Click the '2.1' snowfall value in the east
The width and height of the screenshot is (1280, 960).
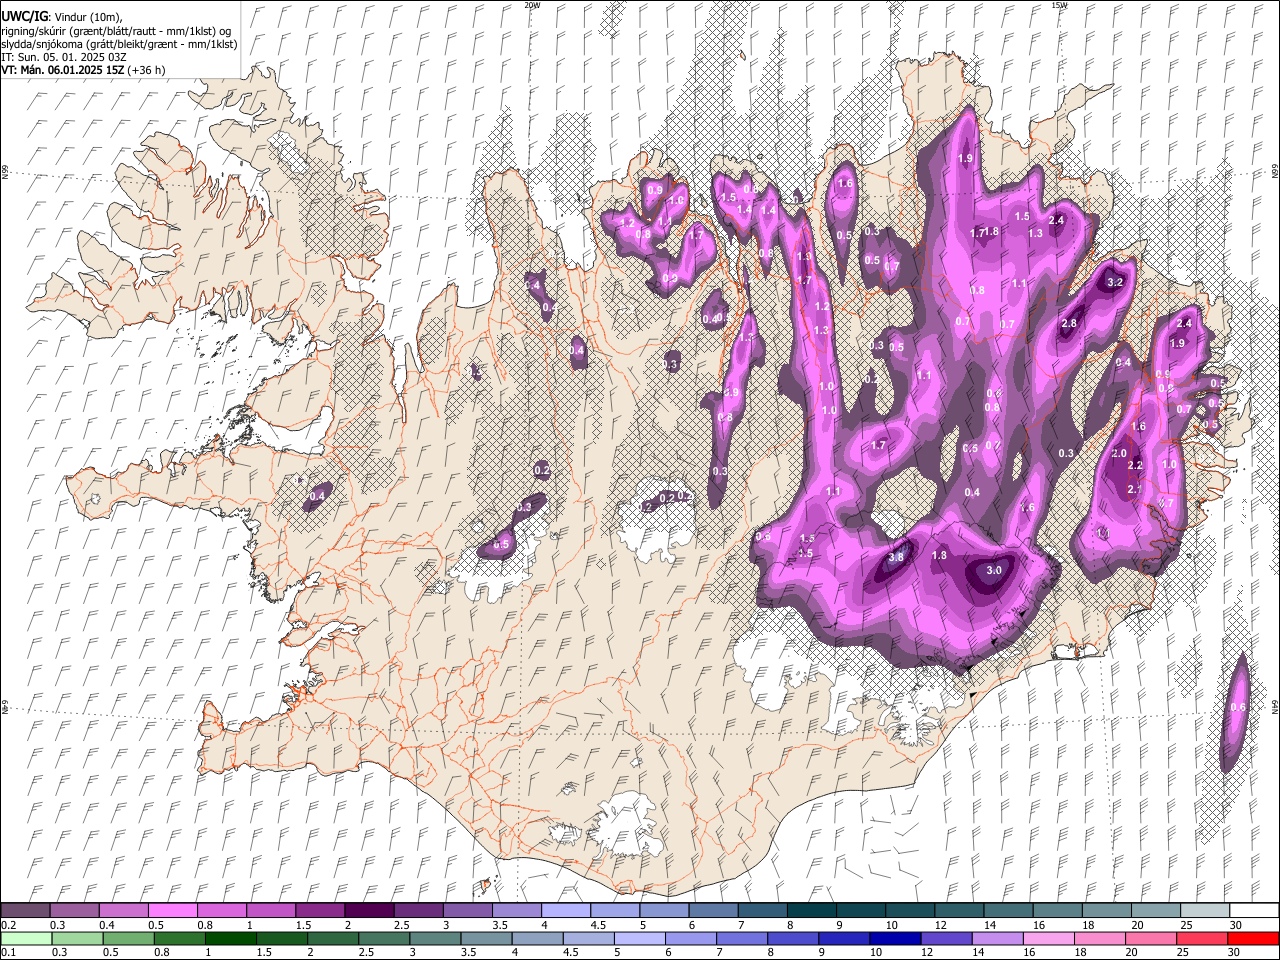1134,489
